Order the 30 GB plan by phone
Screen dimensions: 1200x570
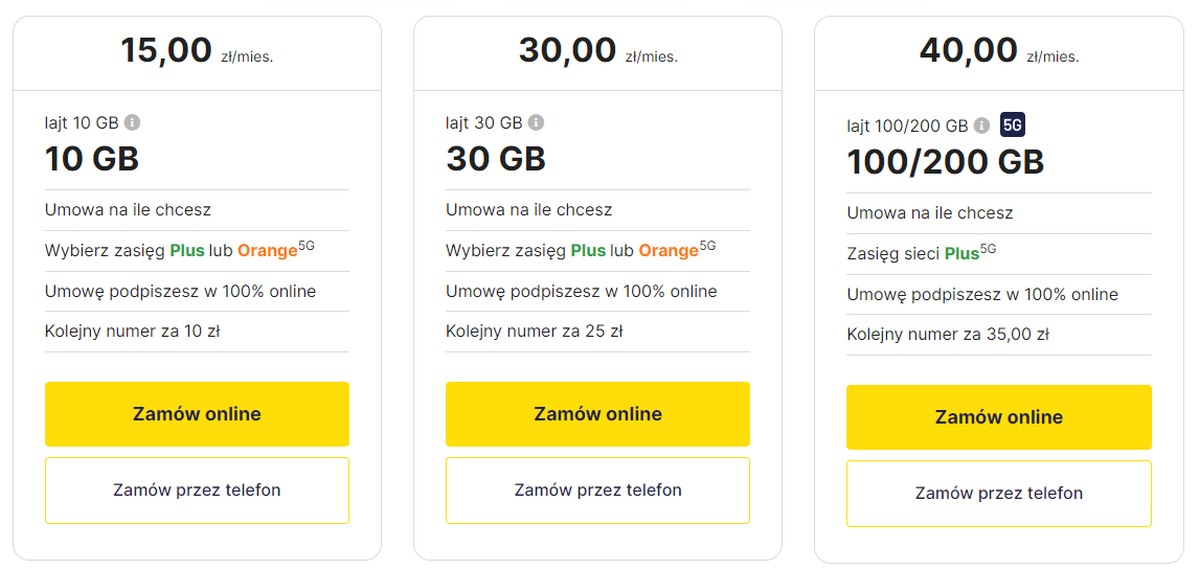click(597, 490)
